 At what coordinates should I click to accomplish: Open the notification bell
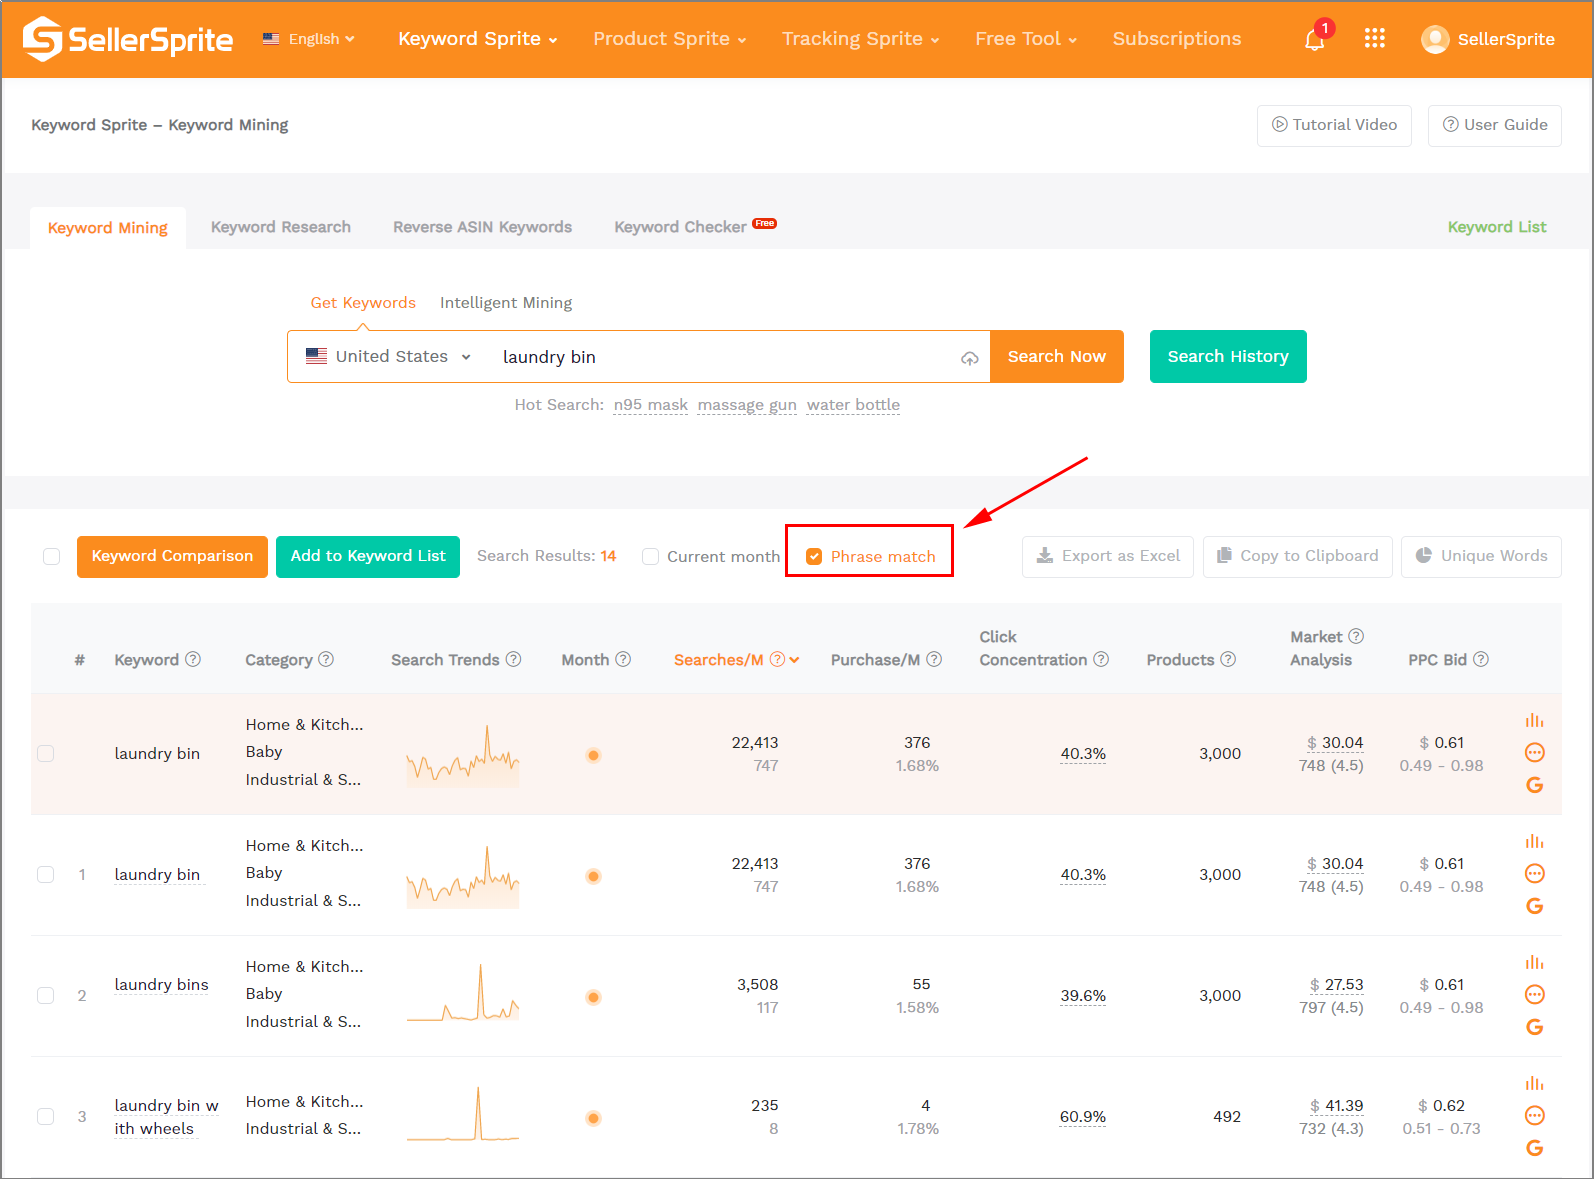1315,40
